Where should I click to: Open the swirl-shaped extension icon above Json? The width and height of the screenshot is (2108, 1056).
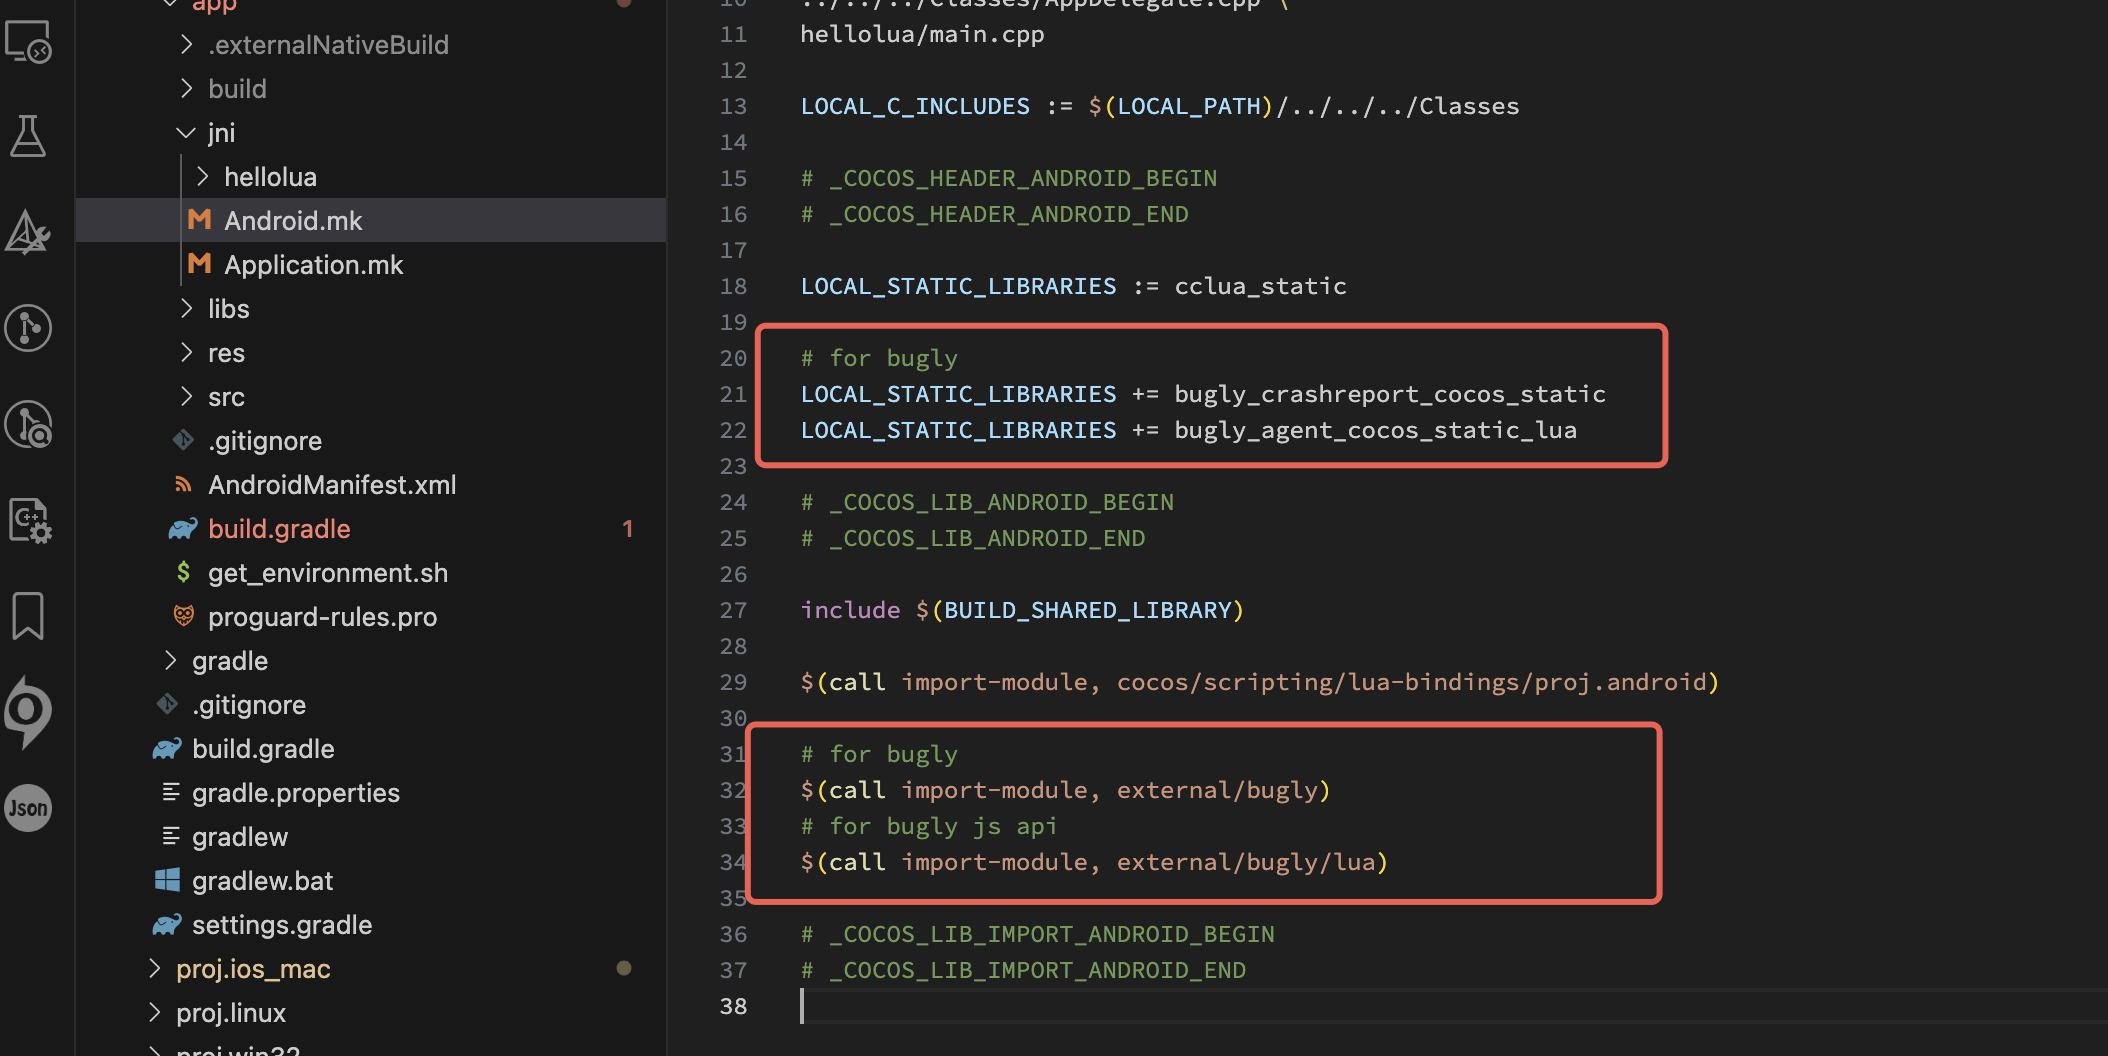click(28, 712)
